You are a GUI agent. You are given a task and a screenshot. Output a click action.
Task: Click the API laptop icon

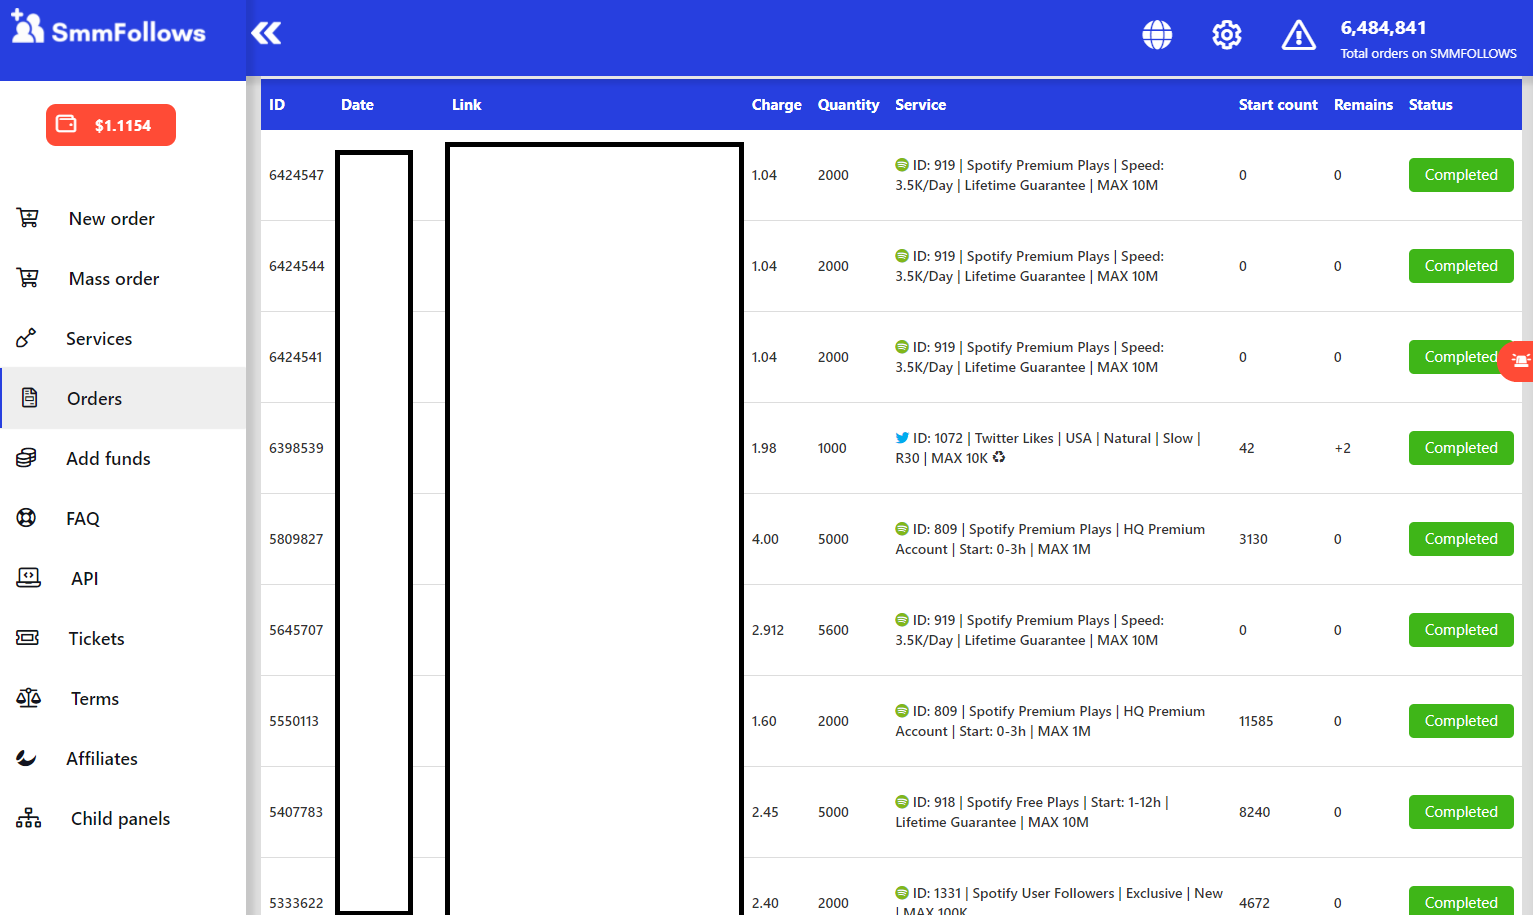[x=29, y=578]
